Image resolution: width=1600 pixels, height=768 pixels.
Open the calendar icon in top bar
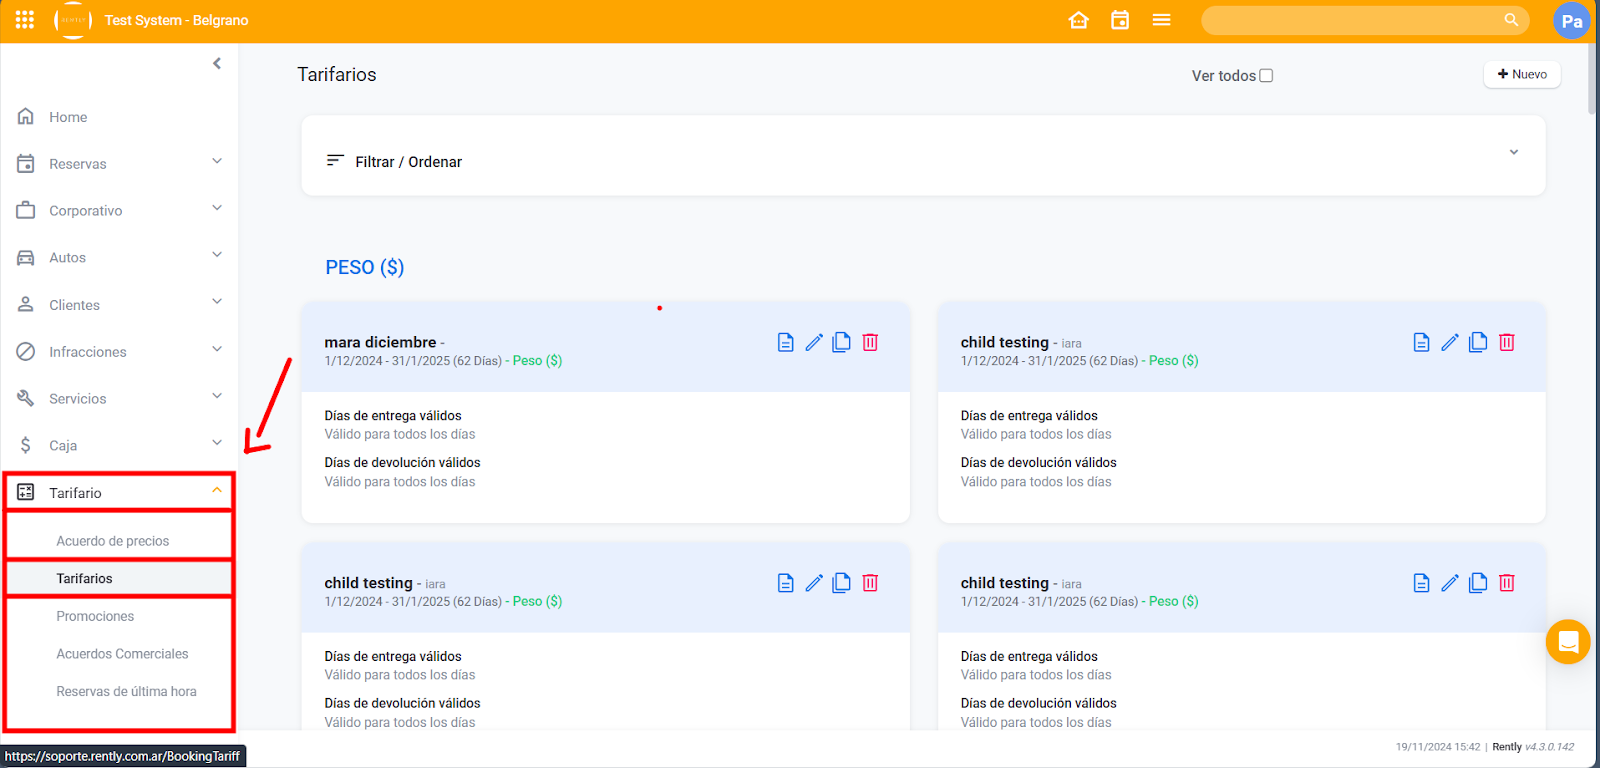click(x=1120, y=20)
